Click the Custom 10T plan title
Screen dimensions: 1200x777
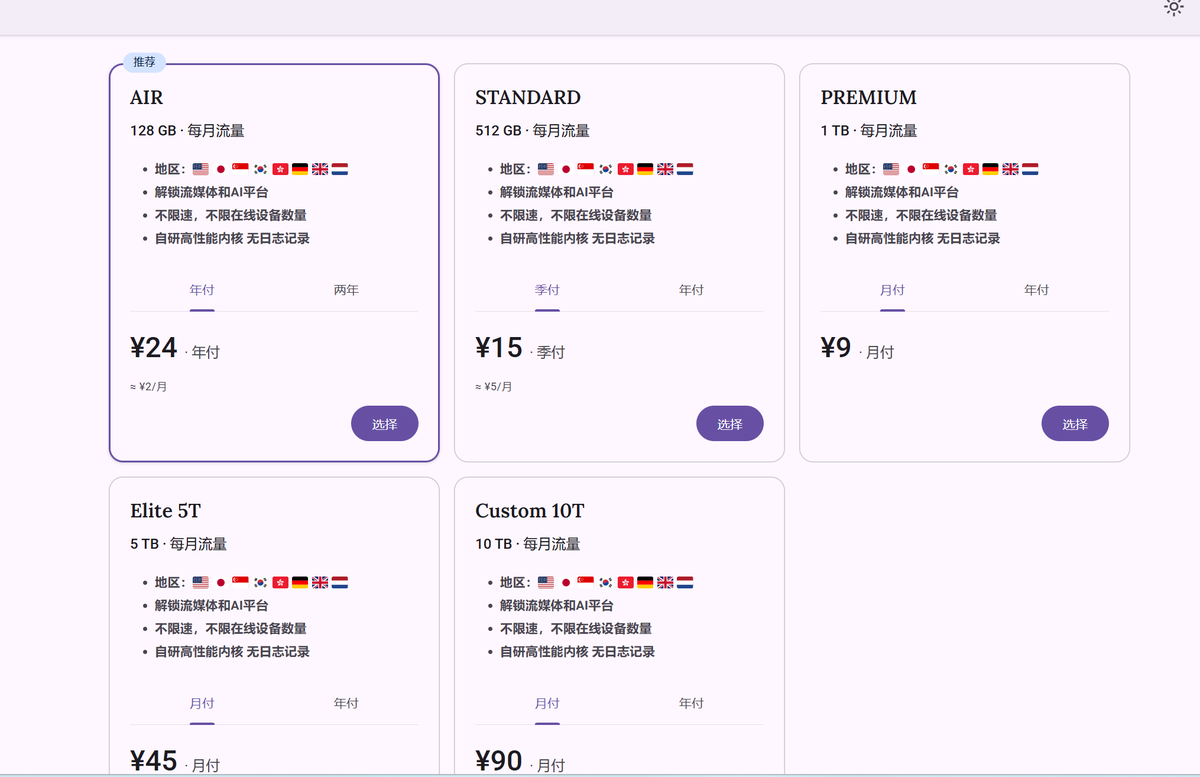coord(530,511)
